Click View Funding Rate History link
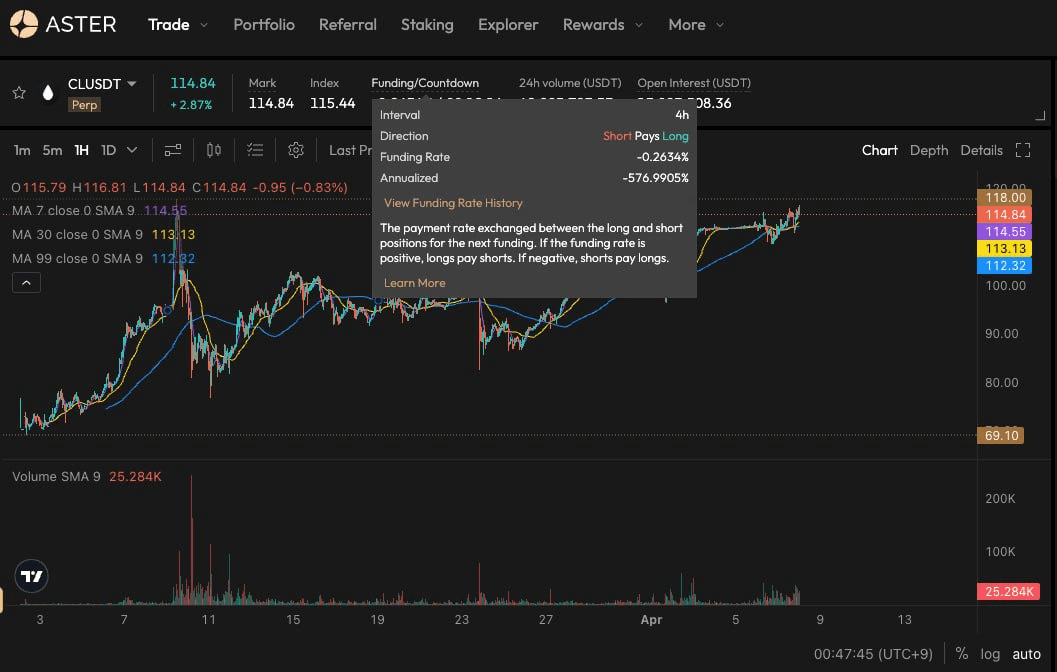 453,203
